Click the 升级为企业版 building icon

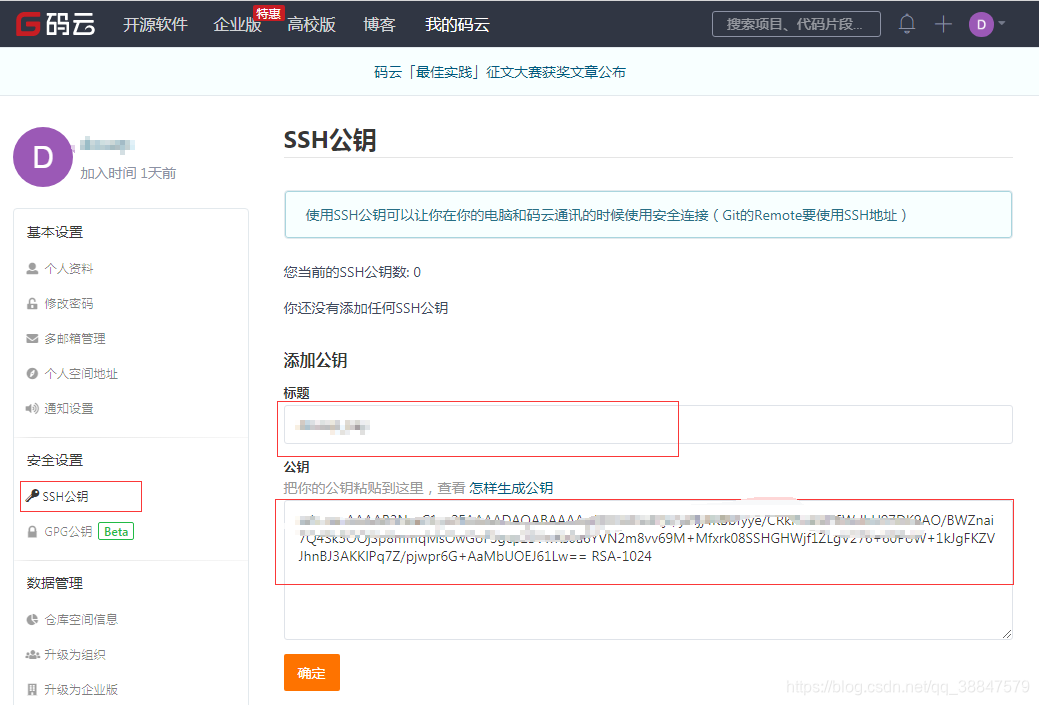coord(32,689)
